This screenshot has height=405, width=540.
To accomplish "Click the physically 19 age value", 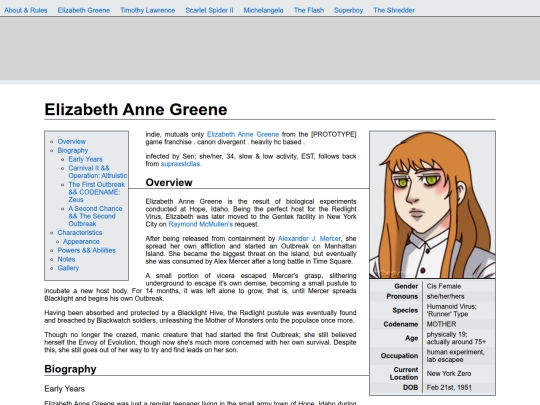I will (456, 338).
